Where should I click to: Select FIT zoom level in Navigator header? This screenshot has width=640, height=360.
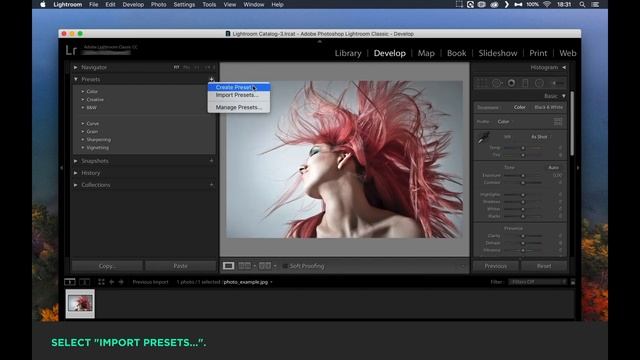[x=176, y=67]
